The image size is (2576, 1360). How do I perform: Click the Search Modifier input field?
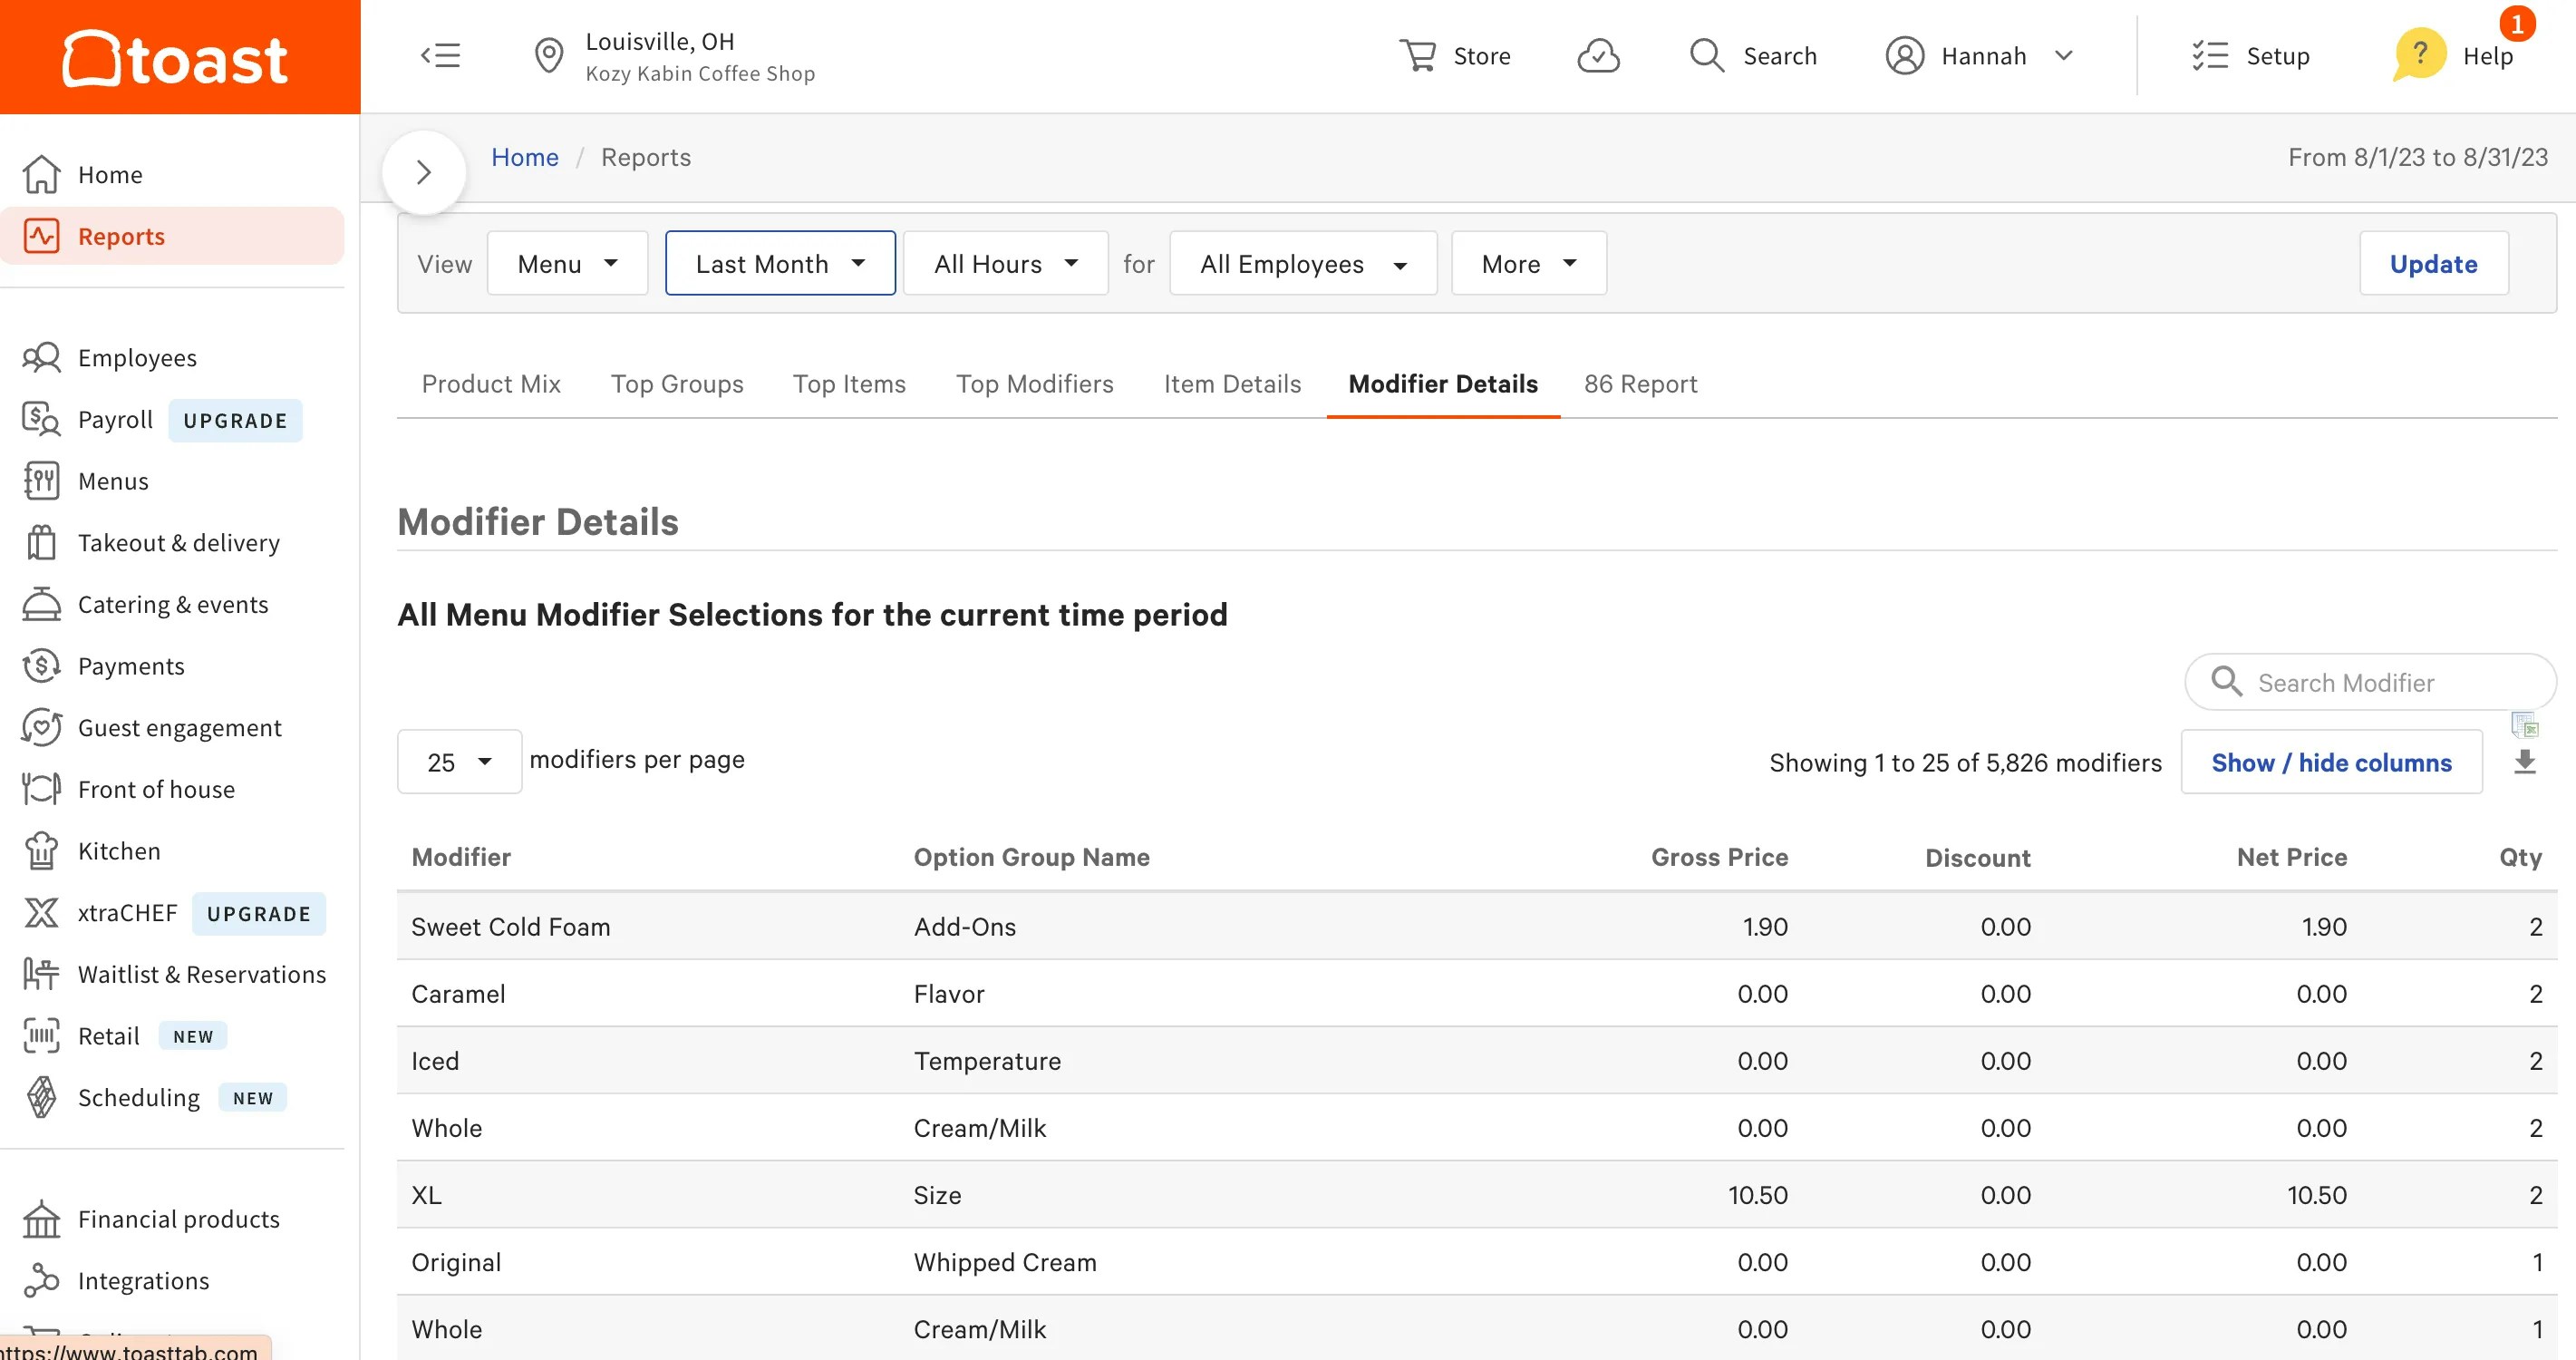coord(2370,683)
